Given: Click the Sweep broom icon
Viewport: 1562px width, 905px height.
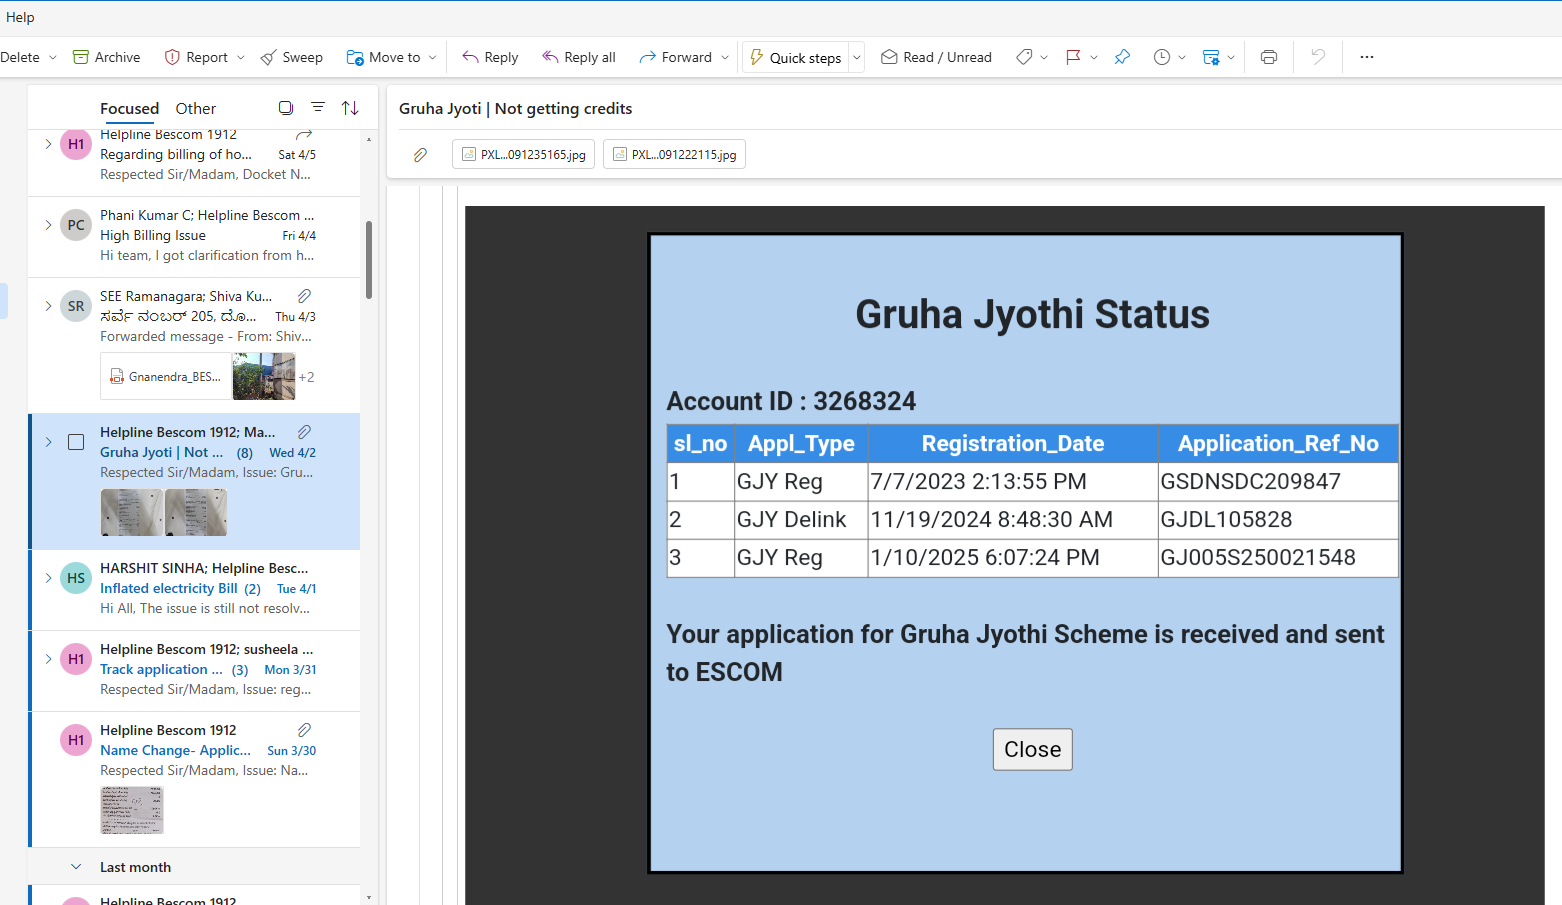Looking at the screenshot, I should [x=268, y=57].
